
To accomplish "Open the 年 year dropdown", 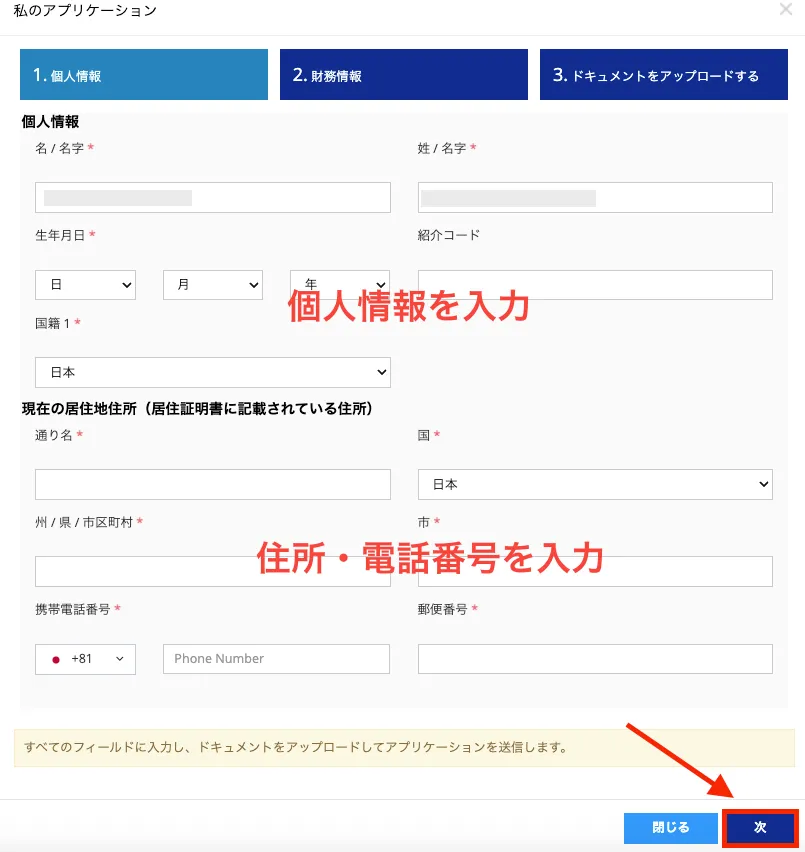I will coord(339,284).
